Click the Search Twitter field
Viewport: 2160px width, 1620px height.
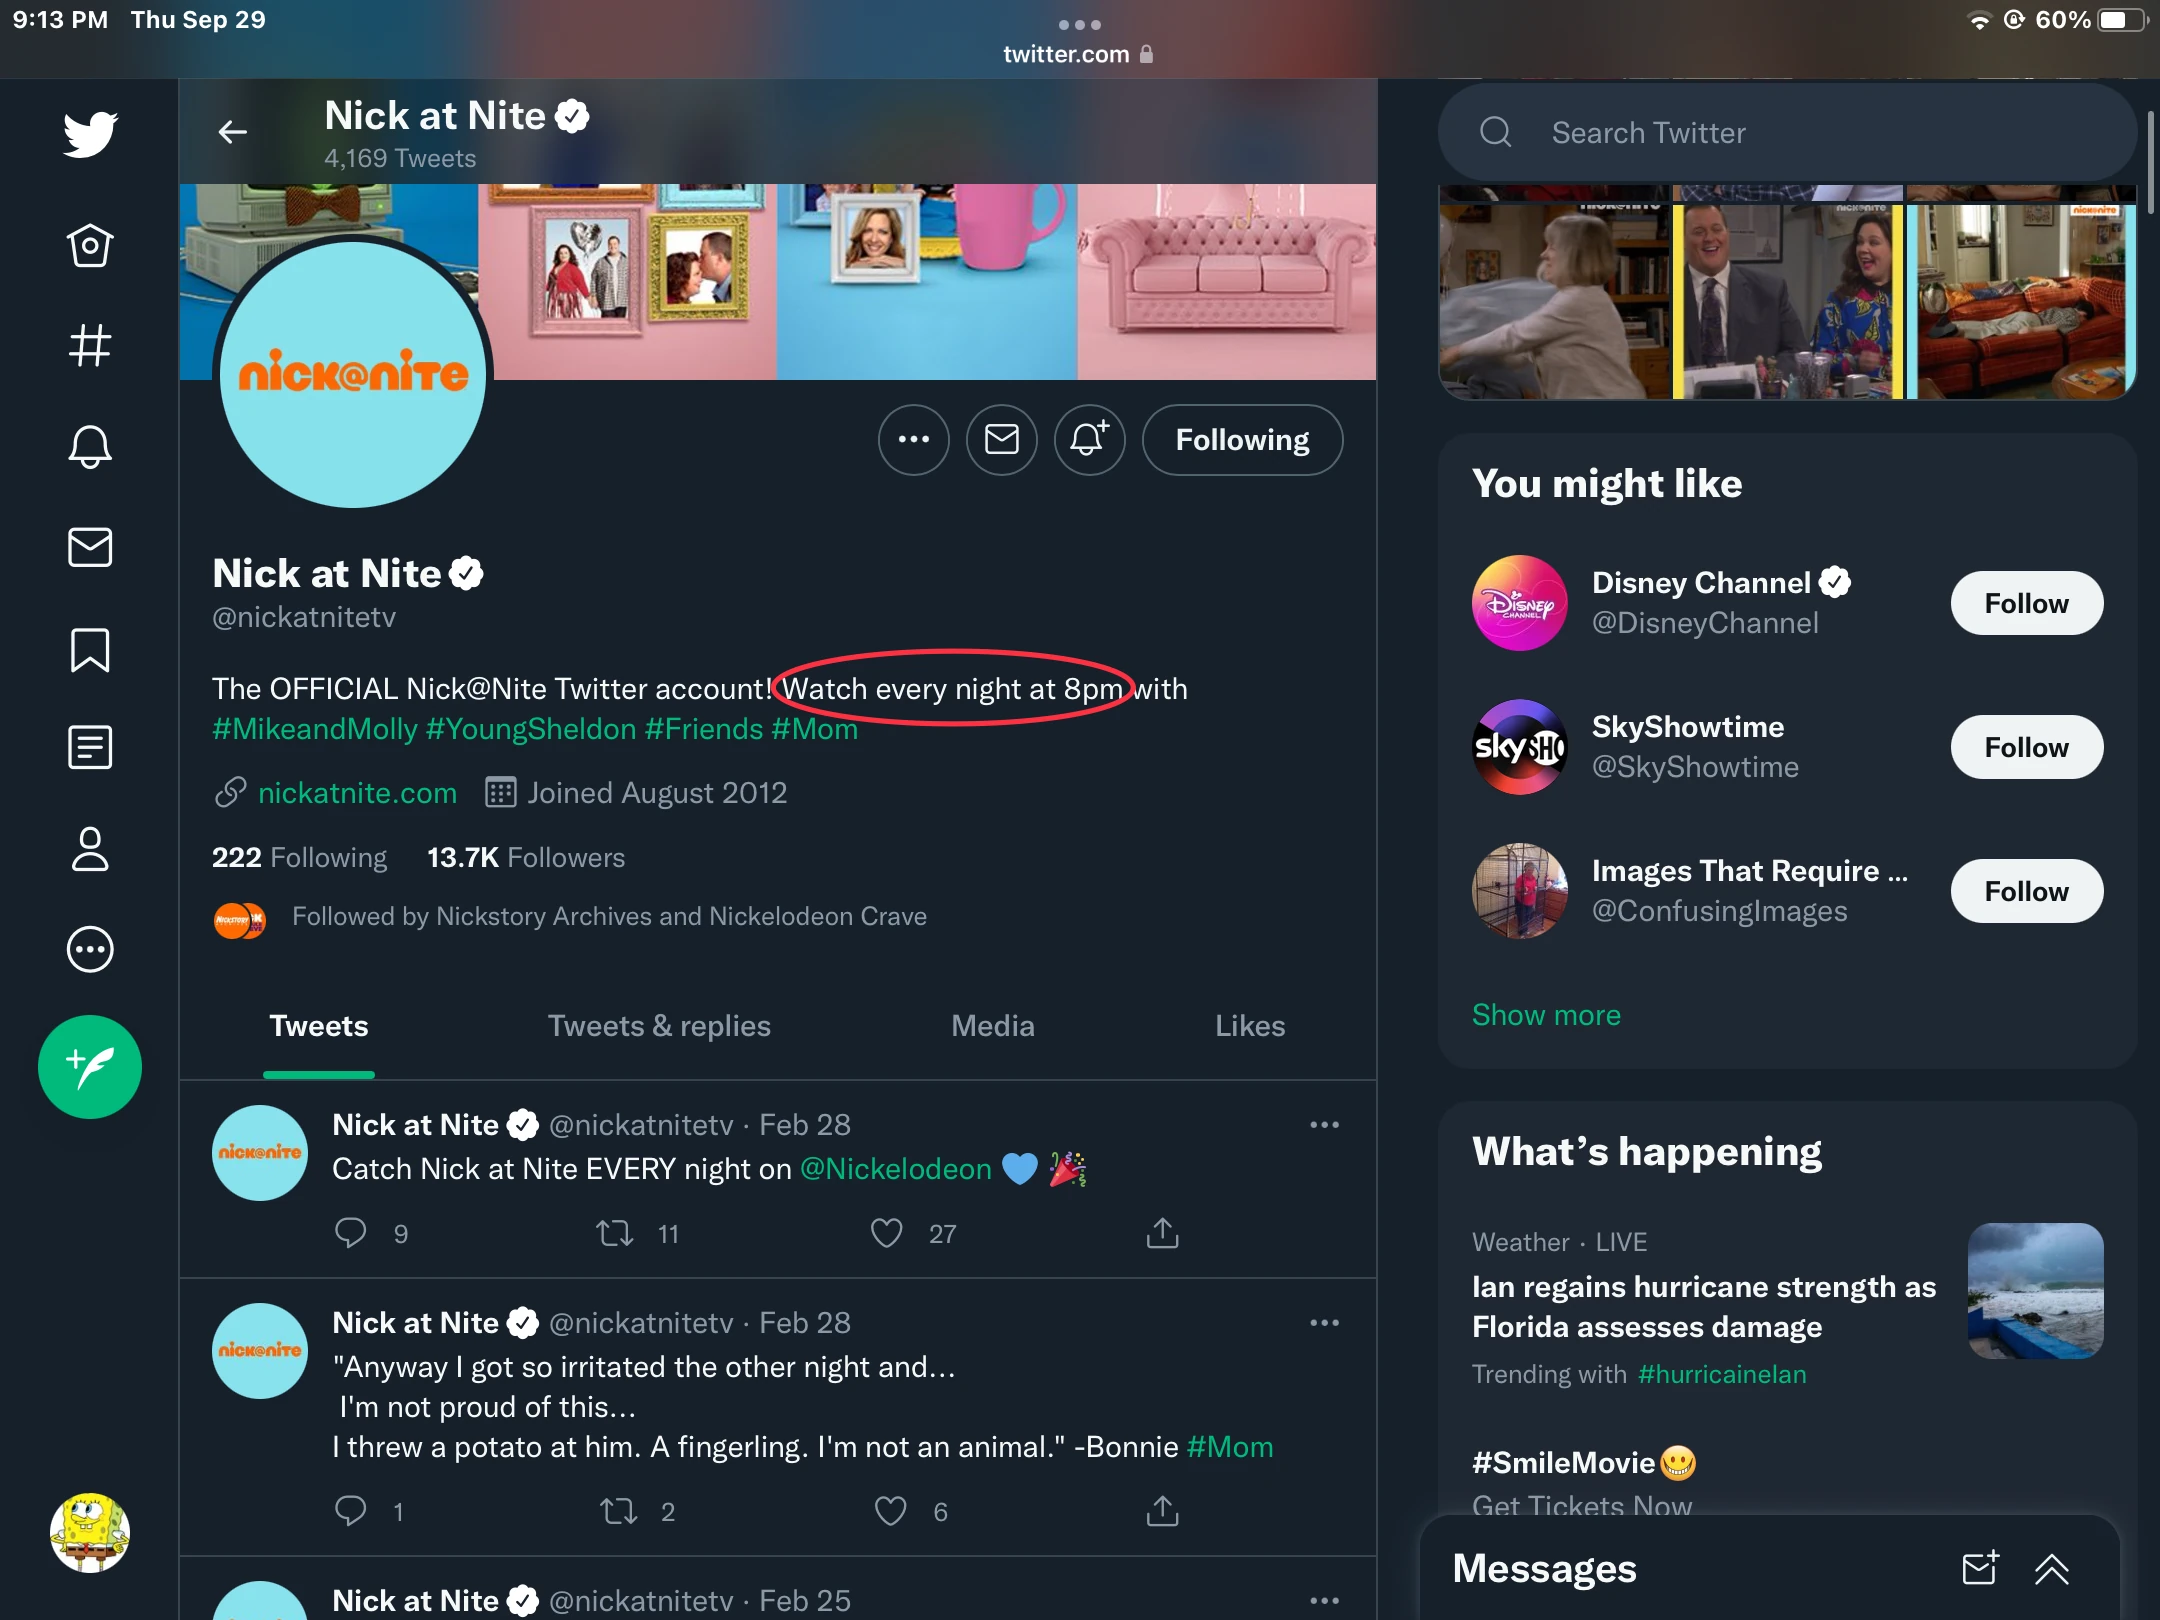click(1788, 133)
